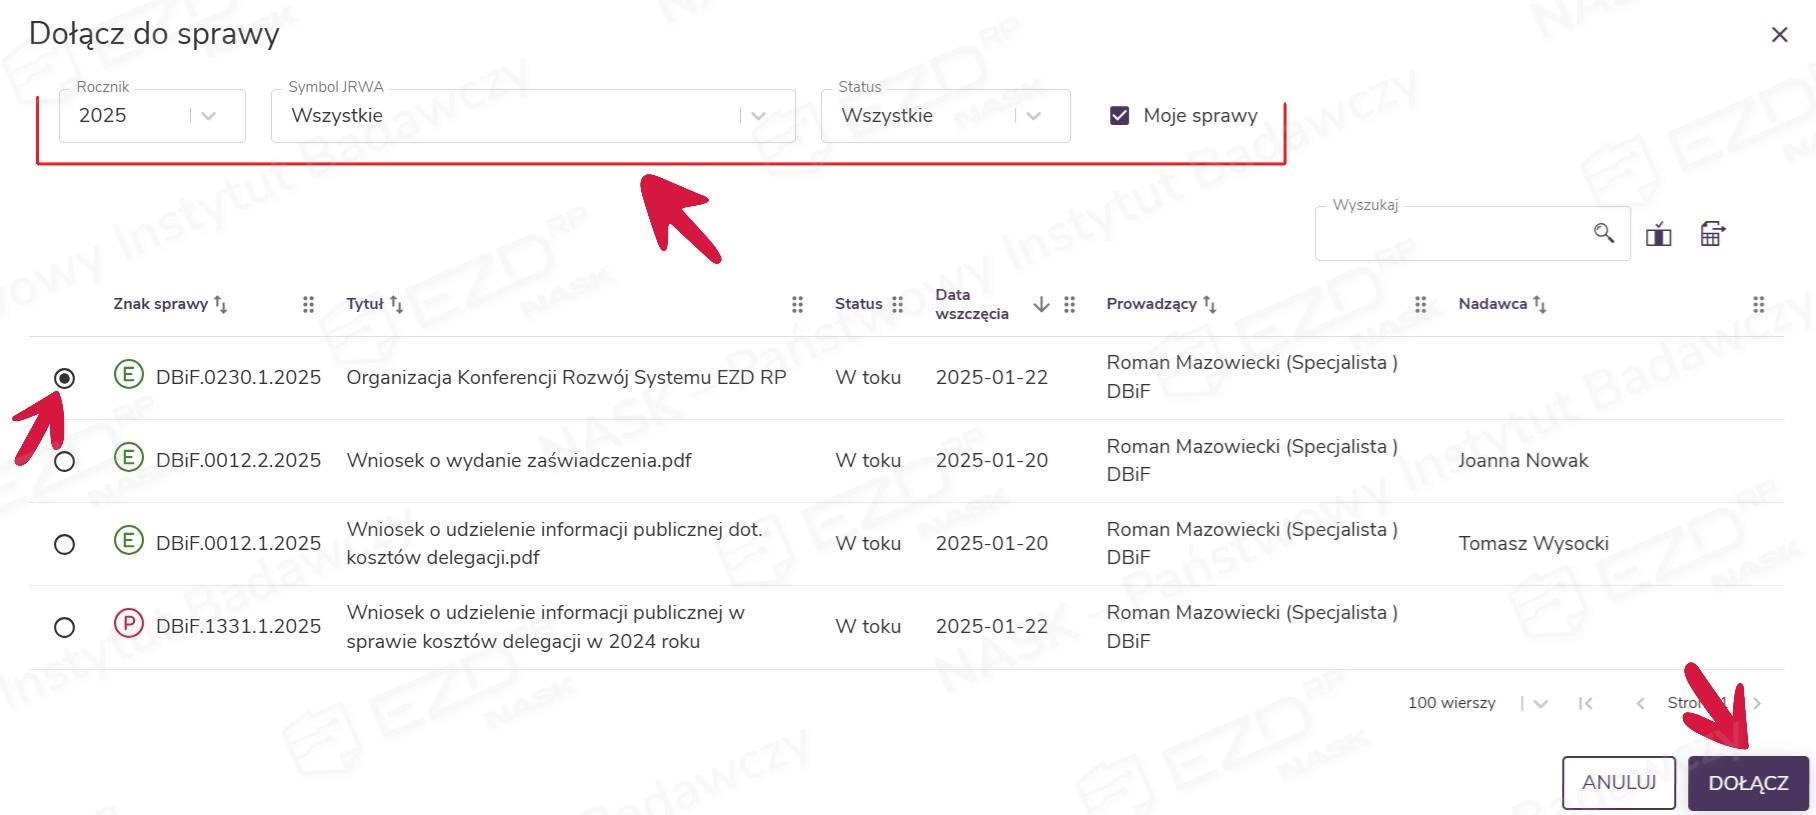Click the drag handle of Znak sprawy column

point(308,304)
